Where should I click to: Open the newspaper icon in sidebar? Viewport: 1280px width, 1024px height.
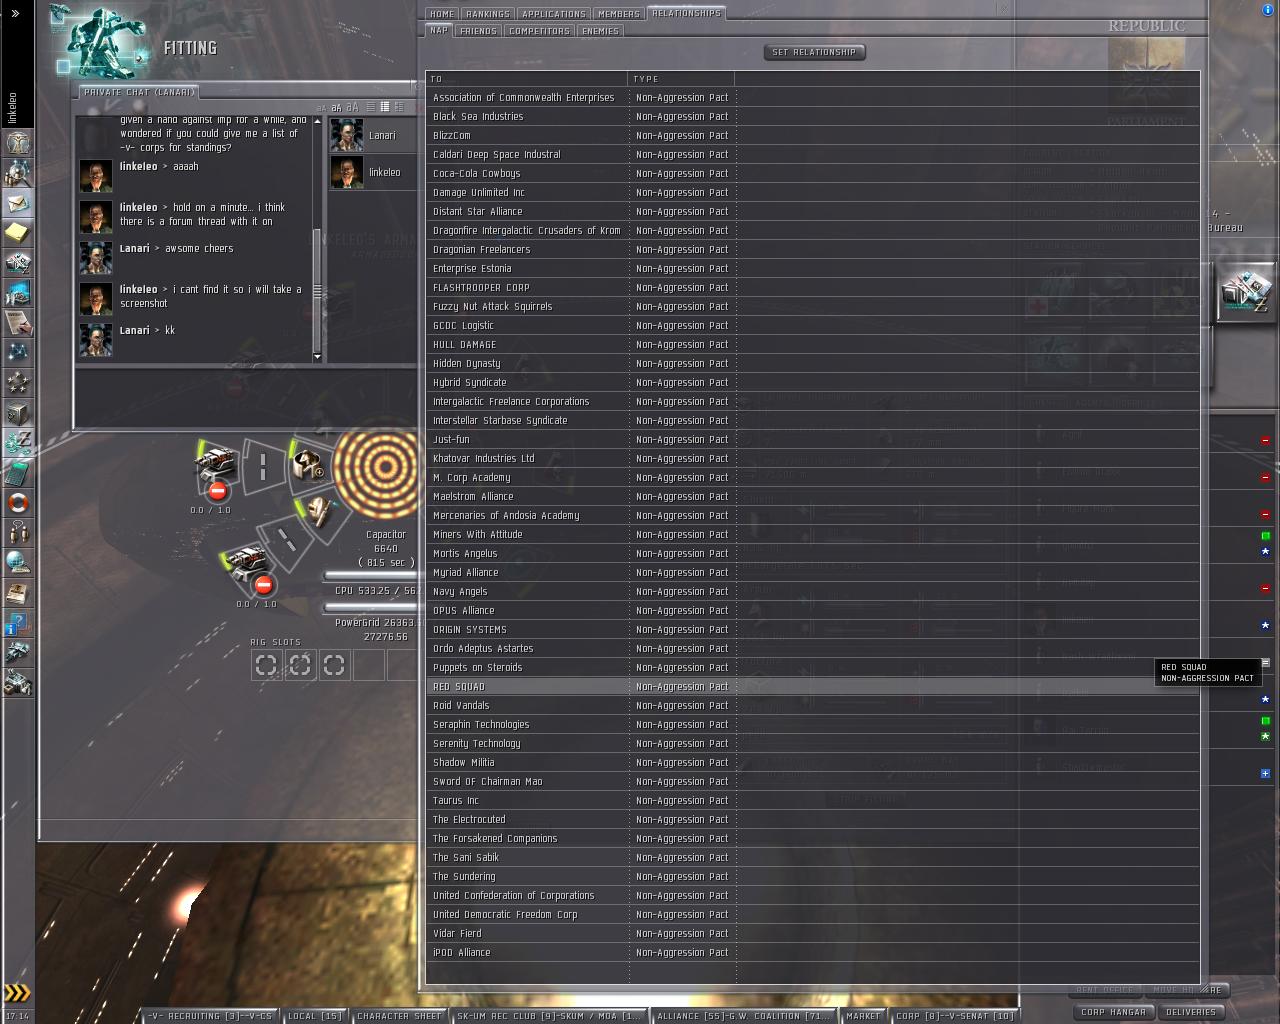(18, 593)
